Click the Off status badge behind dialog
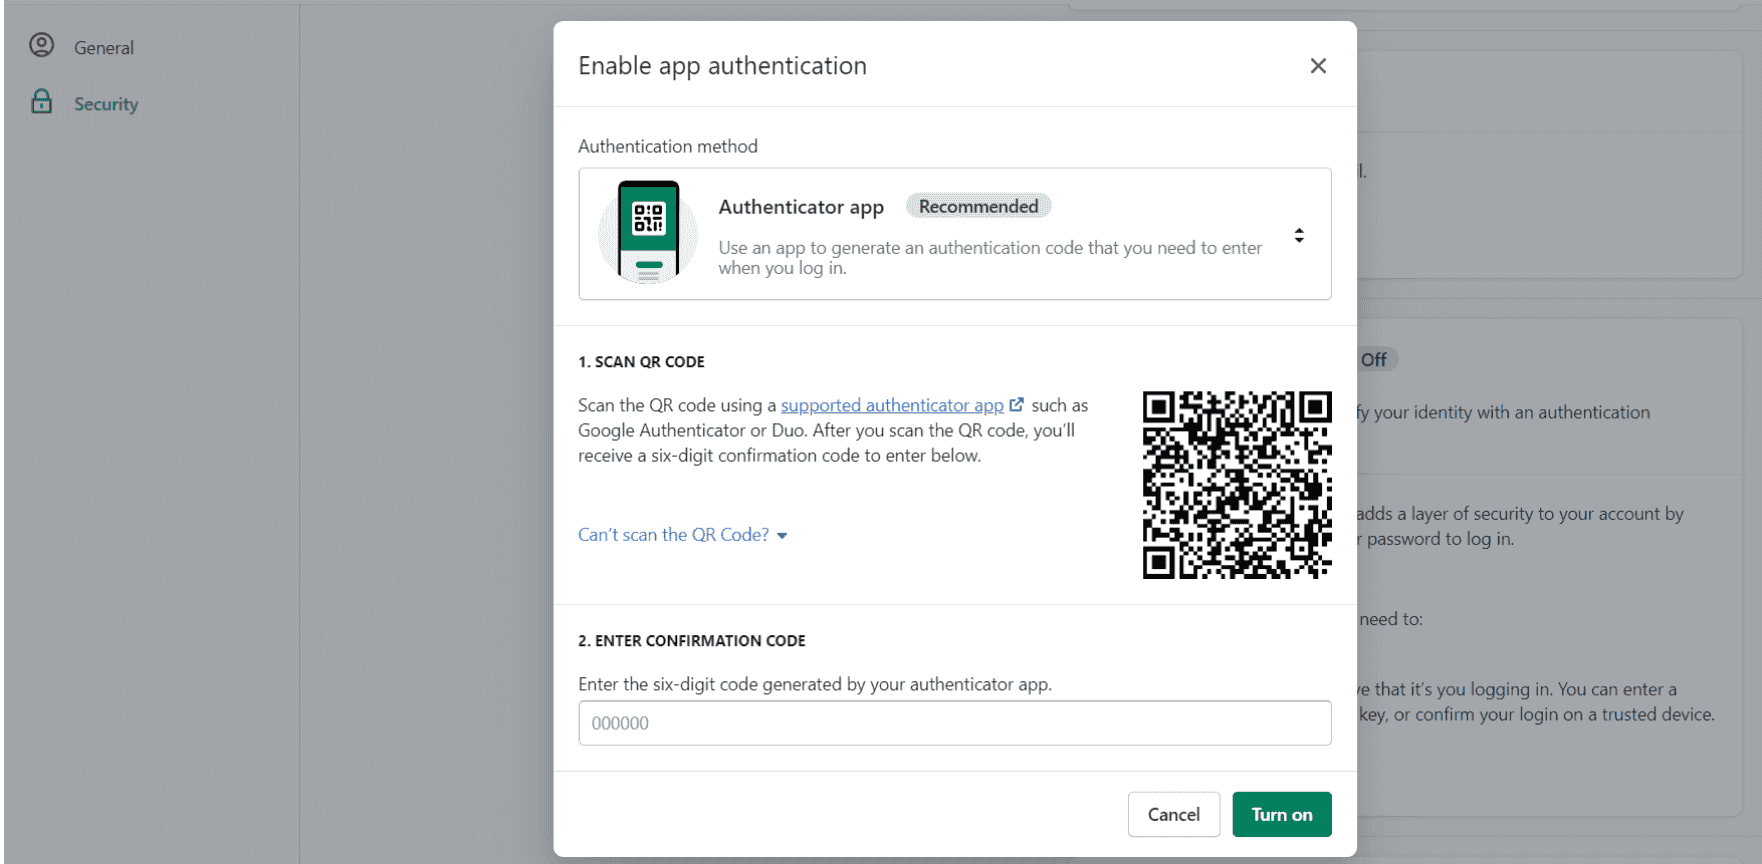Viewport: 1762px width, 864px height. click(x=1376, y=359)
